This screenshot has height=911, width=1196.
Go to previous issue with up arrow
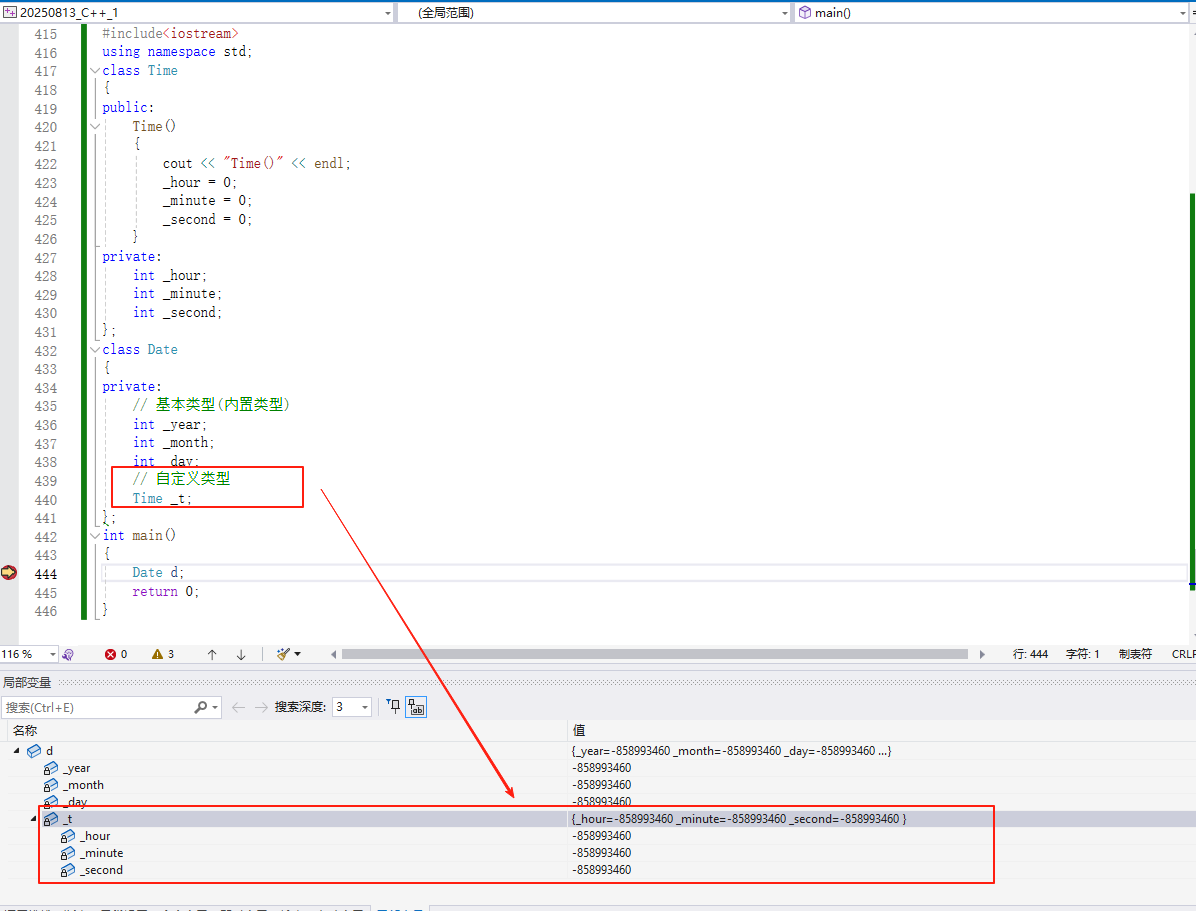pyautogui.click(x=212, y=655)
